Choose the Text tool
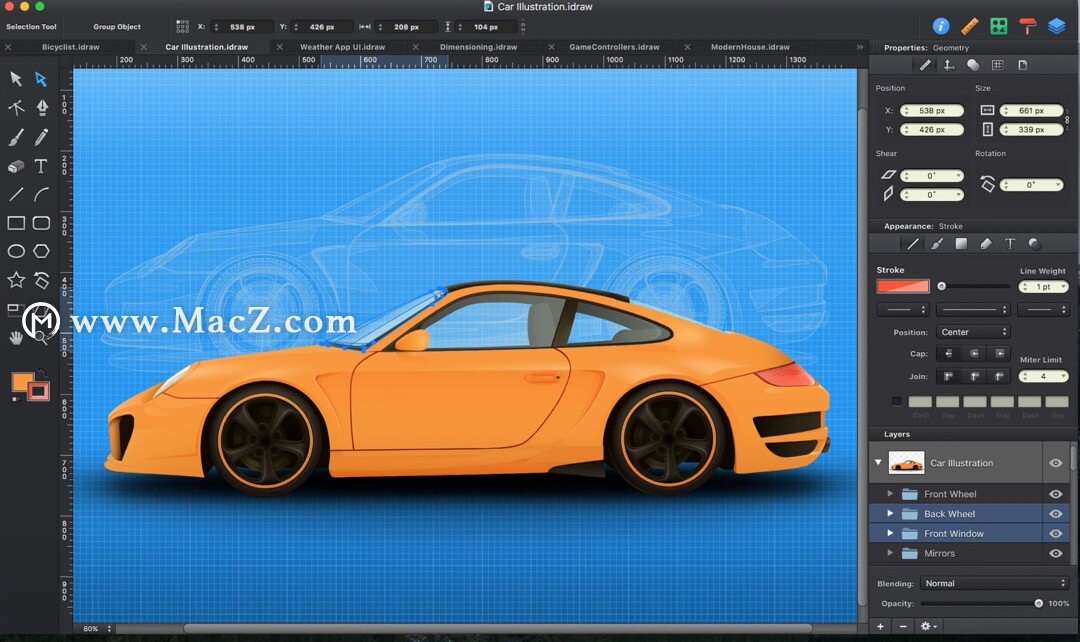 (x=41, y=166)
